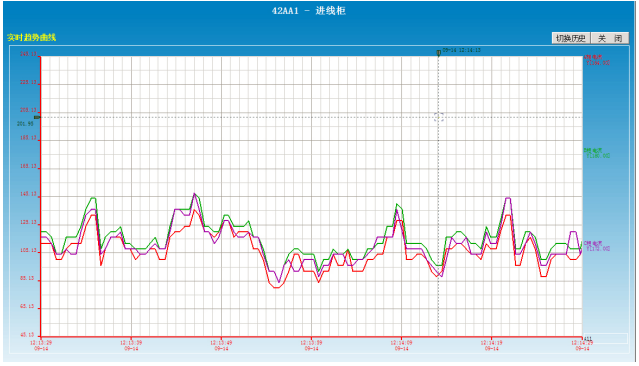639x366 pixels.
Task: Click the cursor timestamp label 09-14 12:14:13
Action: tap(461, 50)
